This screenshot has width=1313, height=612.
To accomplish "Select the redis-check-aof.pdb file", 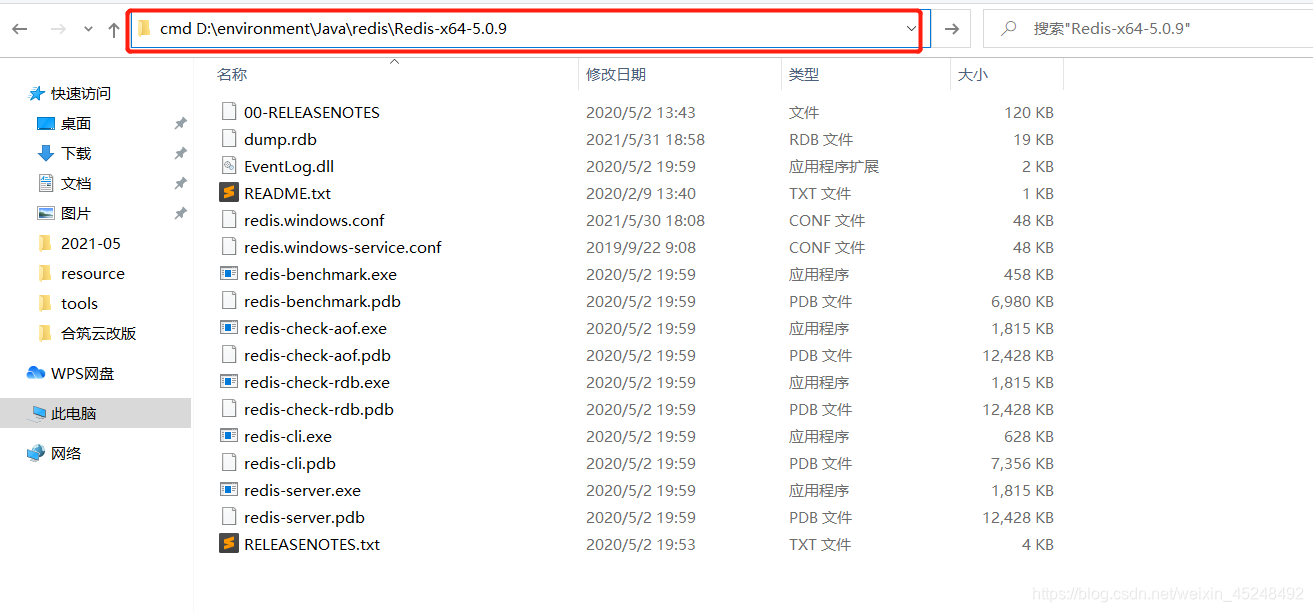I will [x=317, y=355].
